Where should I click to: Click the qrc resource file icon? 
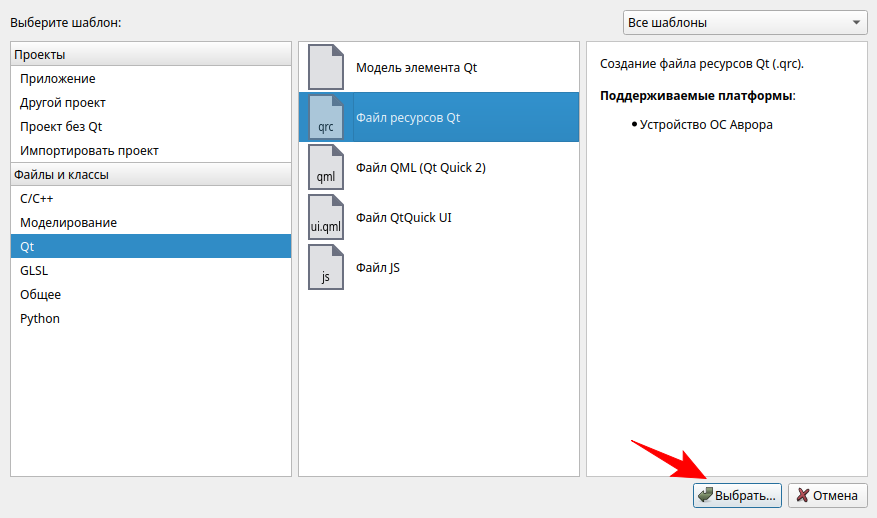pyautogui.click(x=325, y=117)
